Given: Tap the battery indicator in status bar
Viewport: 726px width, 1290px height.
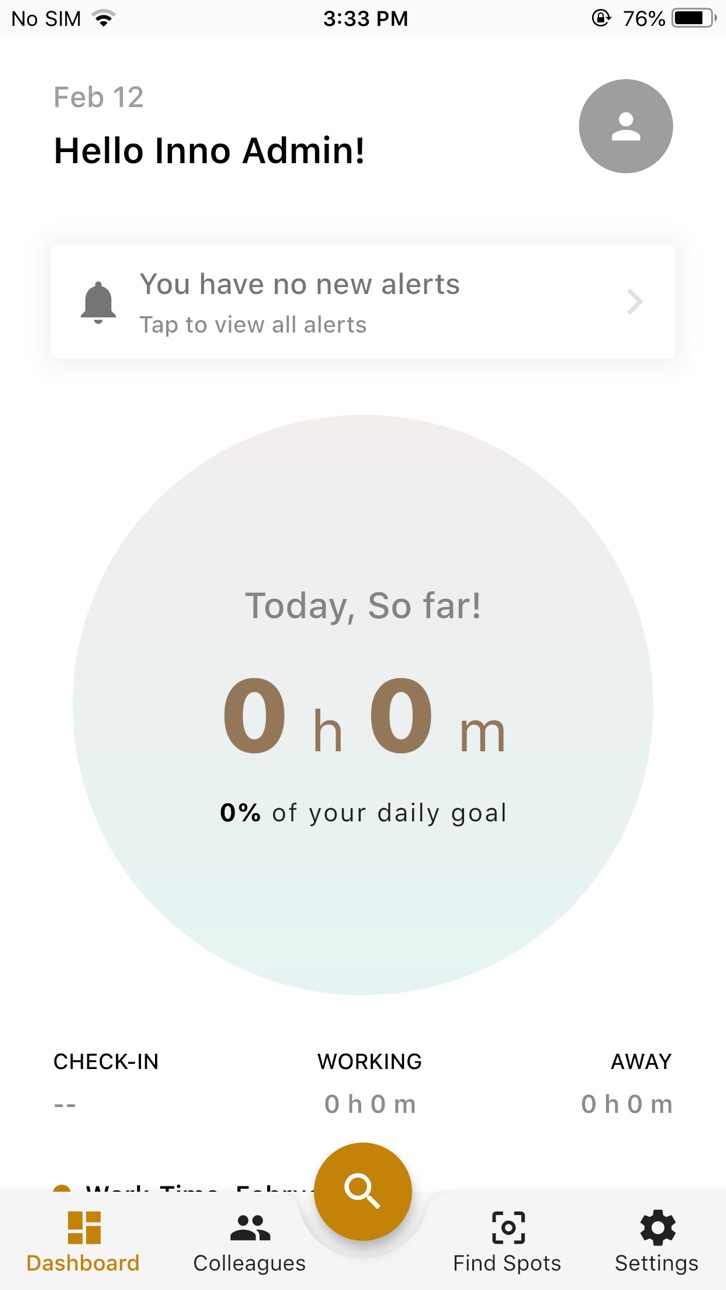Looking at the screenshot, I should pyautogui.click(x=693, y=18).
